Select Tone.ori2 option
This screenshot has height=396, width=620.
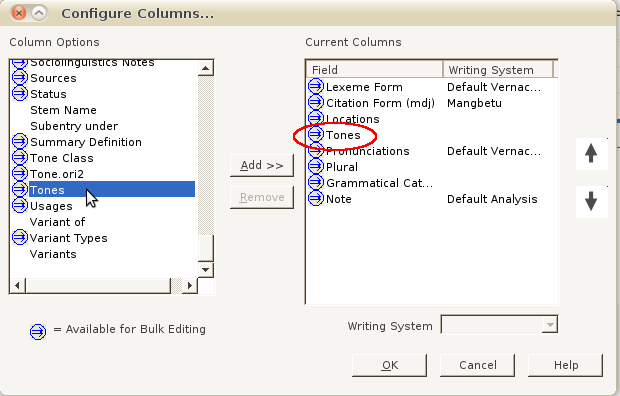(x=57, y=174)
